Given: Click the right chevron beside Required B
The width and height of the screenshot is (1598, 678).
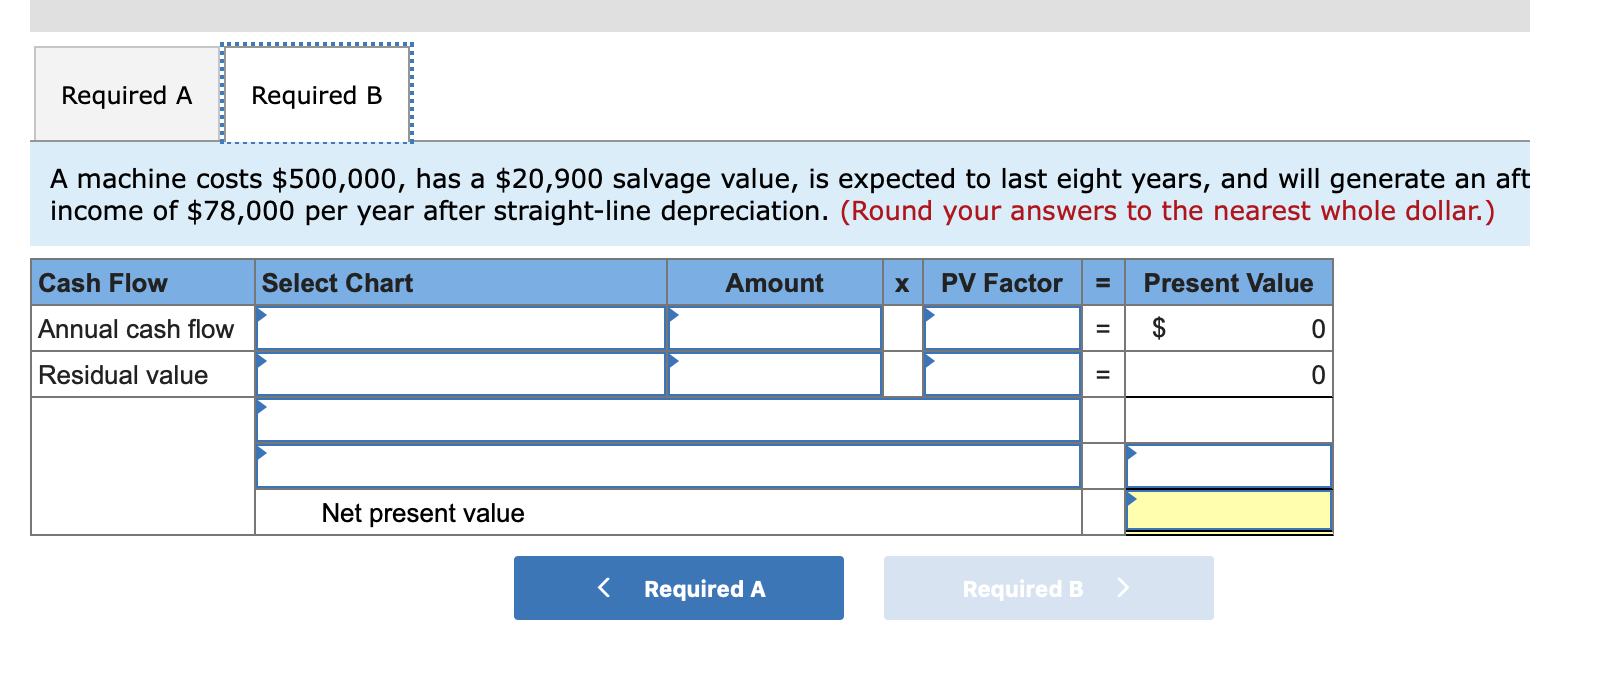Looking at the screenshot, I should pyautogui.click(x=1123, y=588).
